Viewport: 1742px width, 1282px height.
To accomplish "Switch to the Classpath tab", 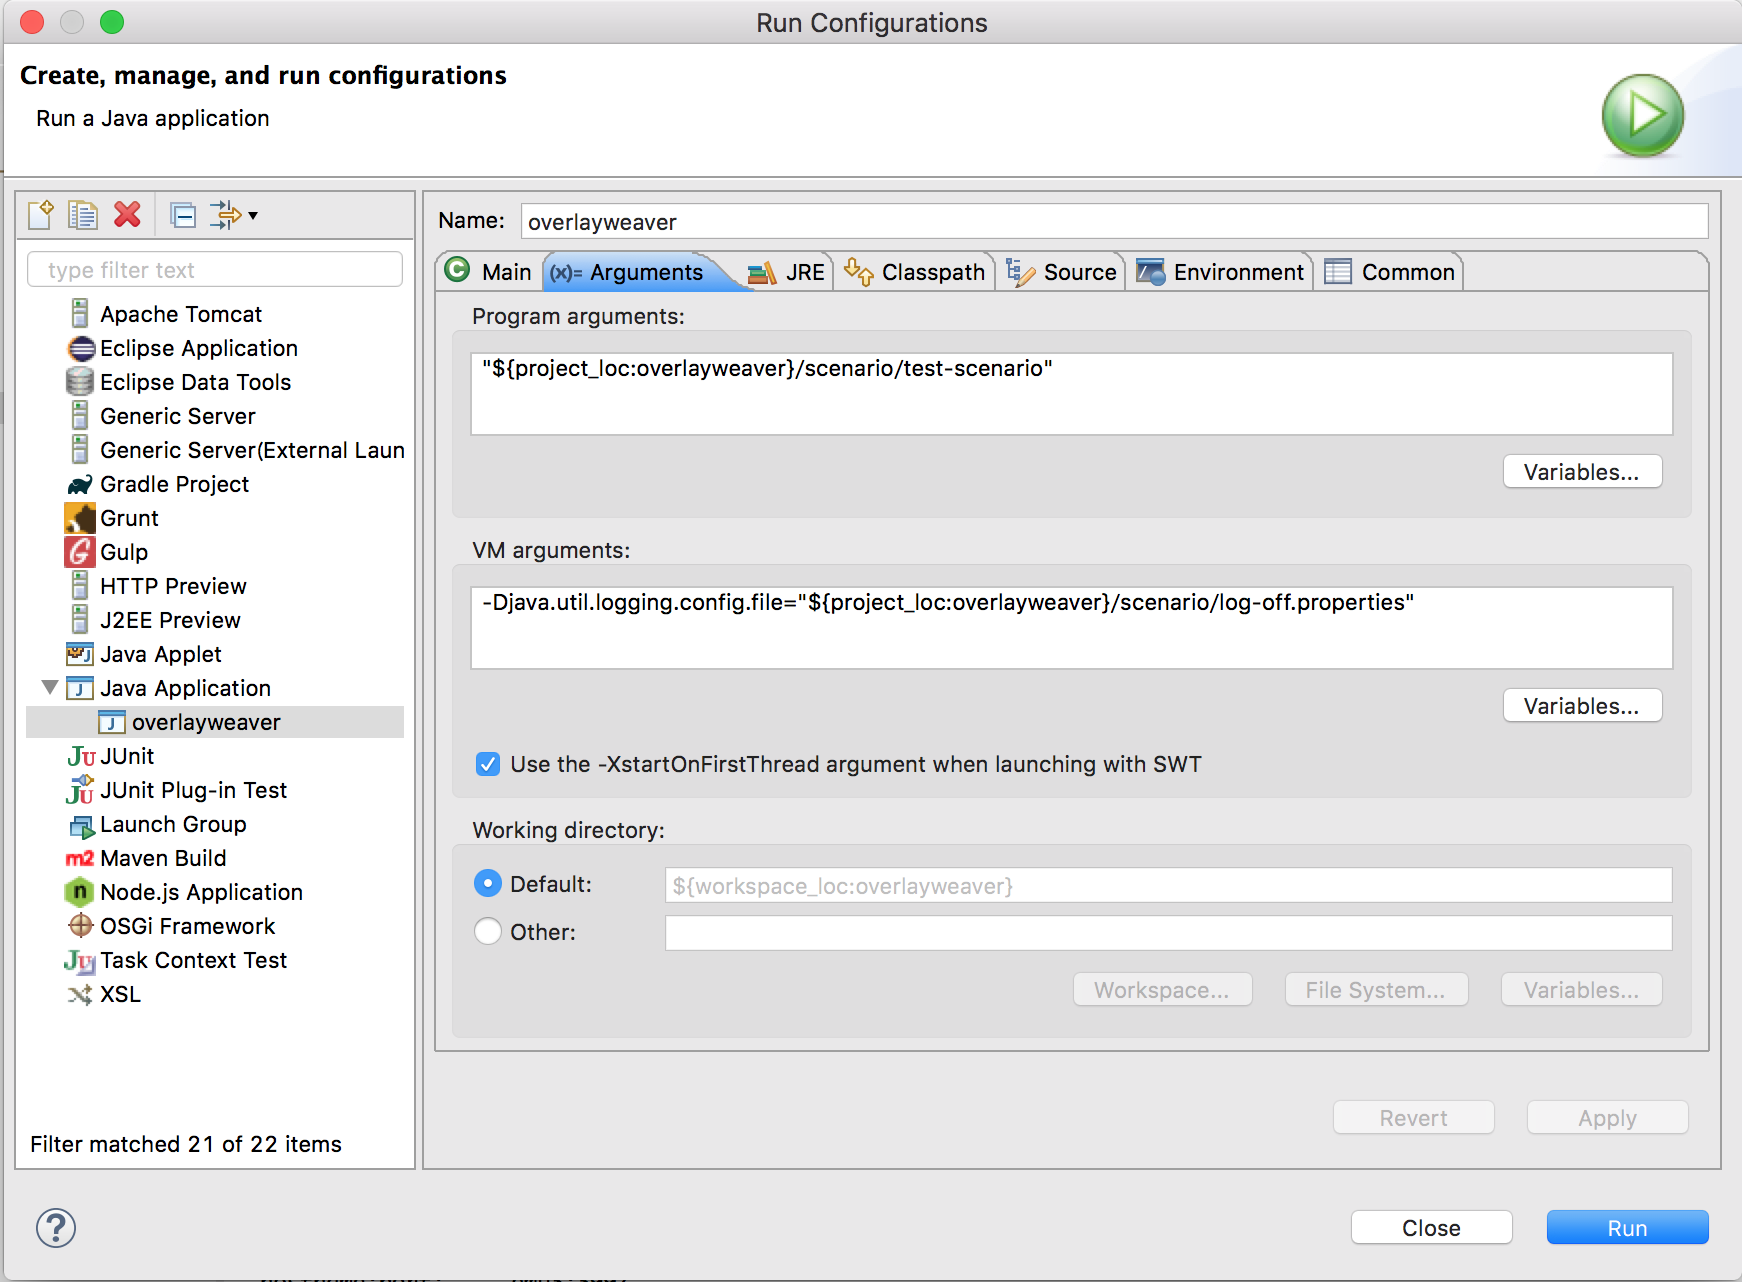I will point(915,272).
